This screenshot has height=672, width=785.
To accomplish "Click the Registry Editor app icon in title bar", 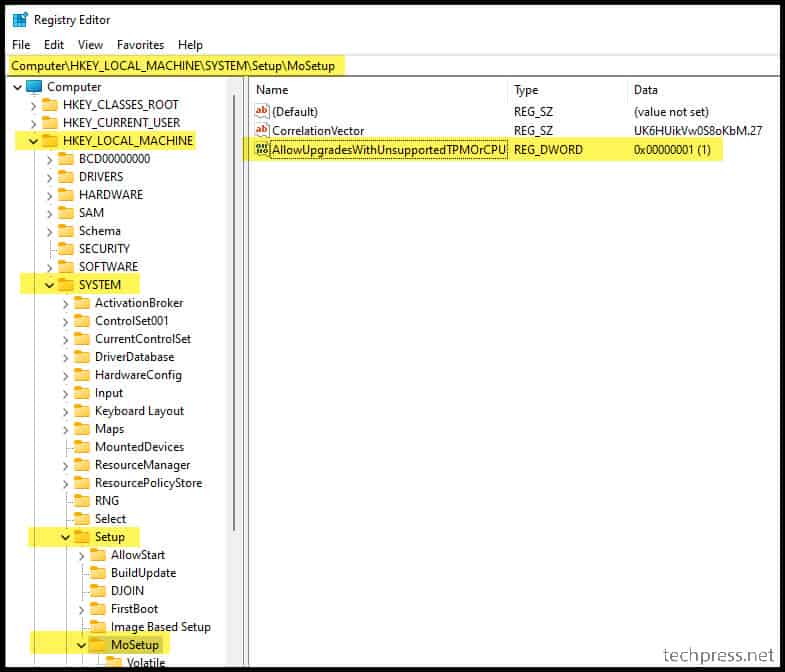I will (20, 20).
